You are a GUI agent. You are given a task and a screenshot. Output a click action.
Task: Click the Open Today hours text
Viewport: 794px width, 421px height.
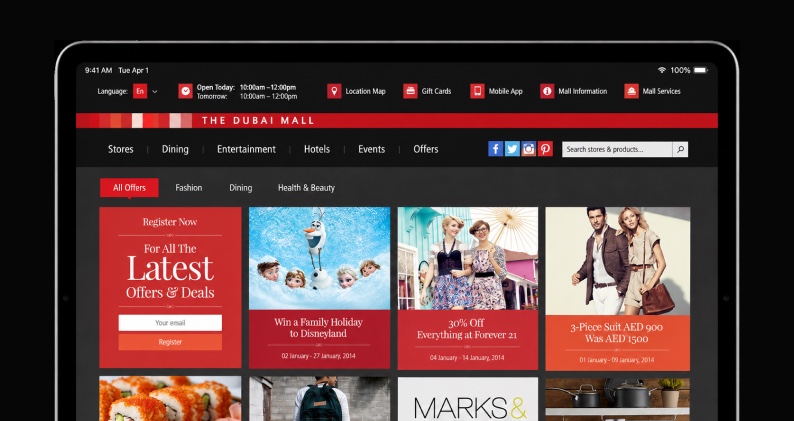(246, 87)
